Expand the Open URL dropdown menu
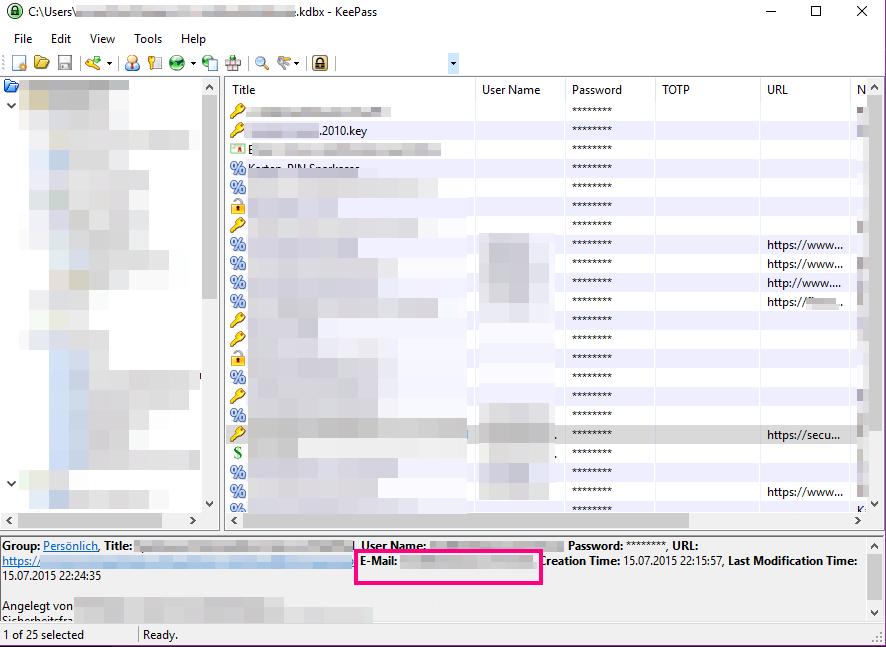Viewport: 886px width, 647px height. click(194, 62)
